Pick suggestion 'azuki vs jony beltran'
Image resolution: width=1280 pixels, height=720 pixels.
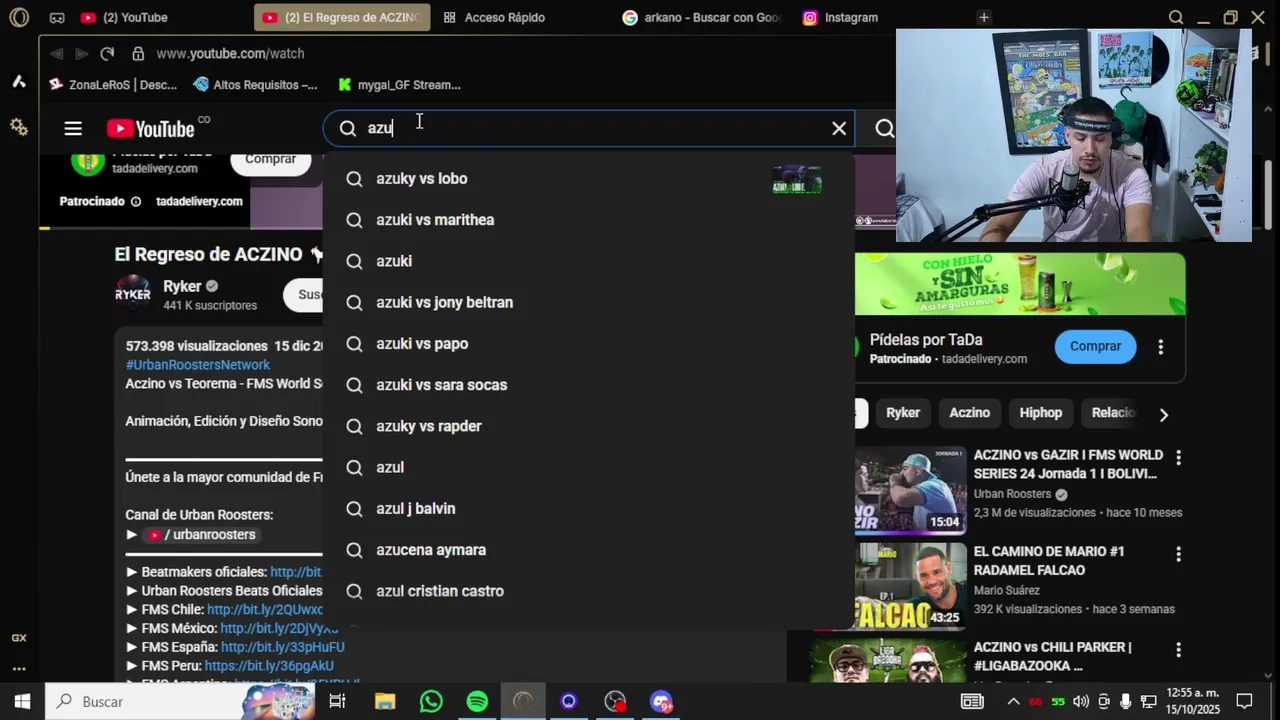click(589, 302)
